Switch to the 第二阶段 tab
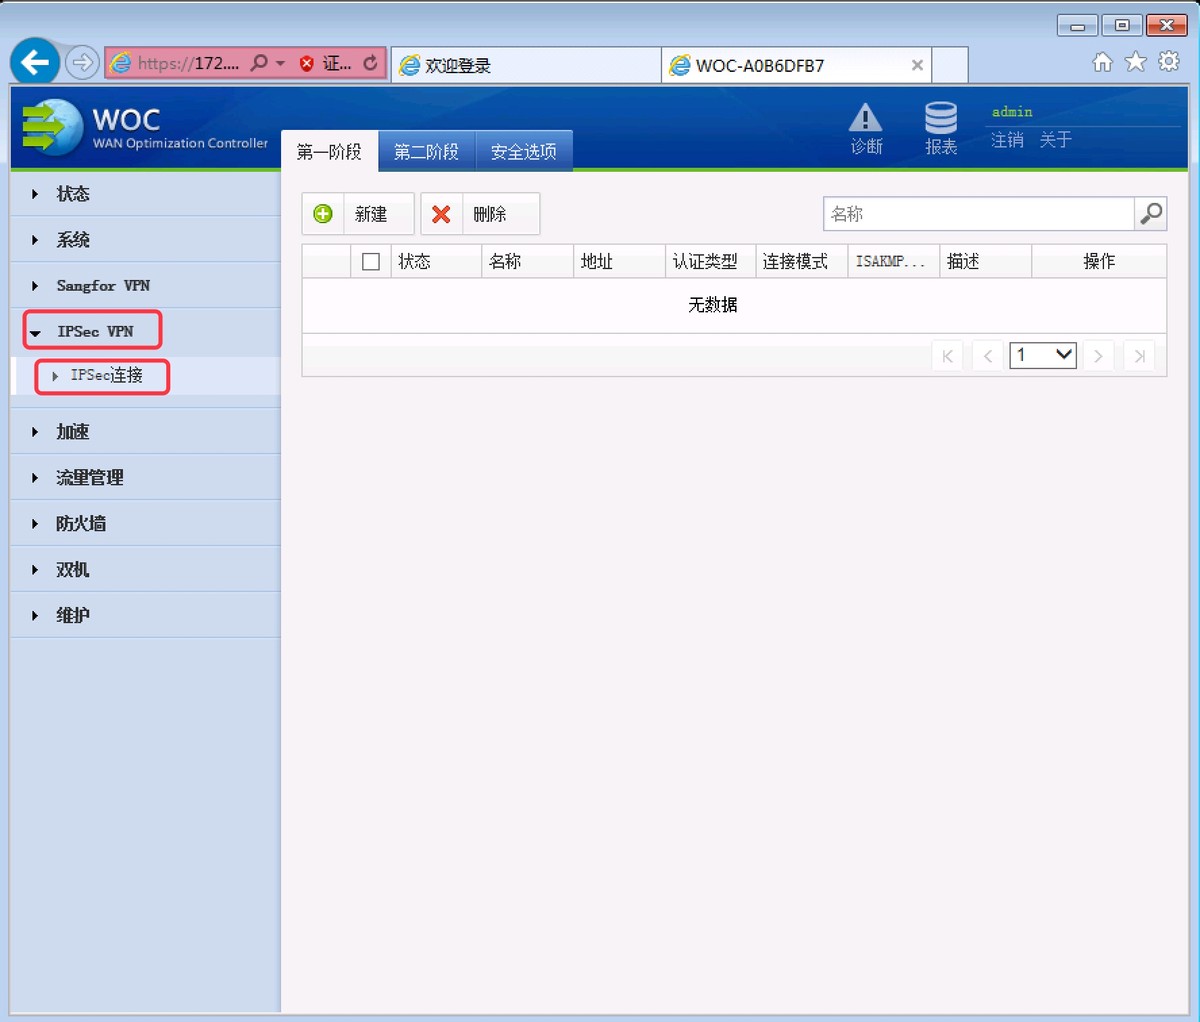The image size is (1200, 1022). [x=426, y=151]
